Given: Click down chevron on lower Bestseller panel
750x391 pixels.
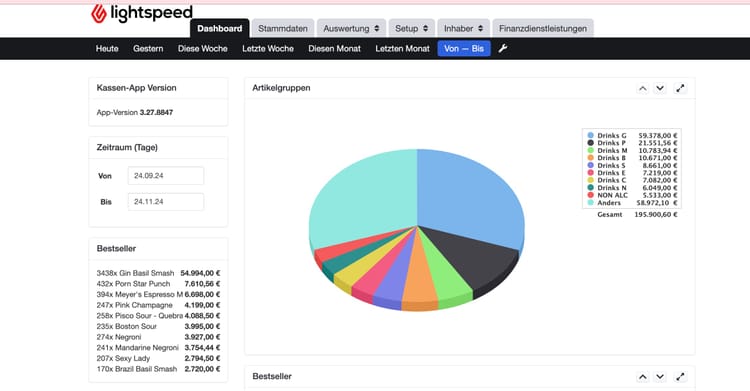Looking at the screenshot, I should click(x=660, y=377).
